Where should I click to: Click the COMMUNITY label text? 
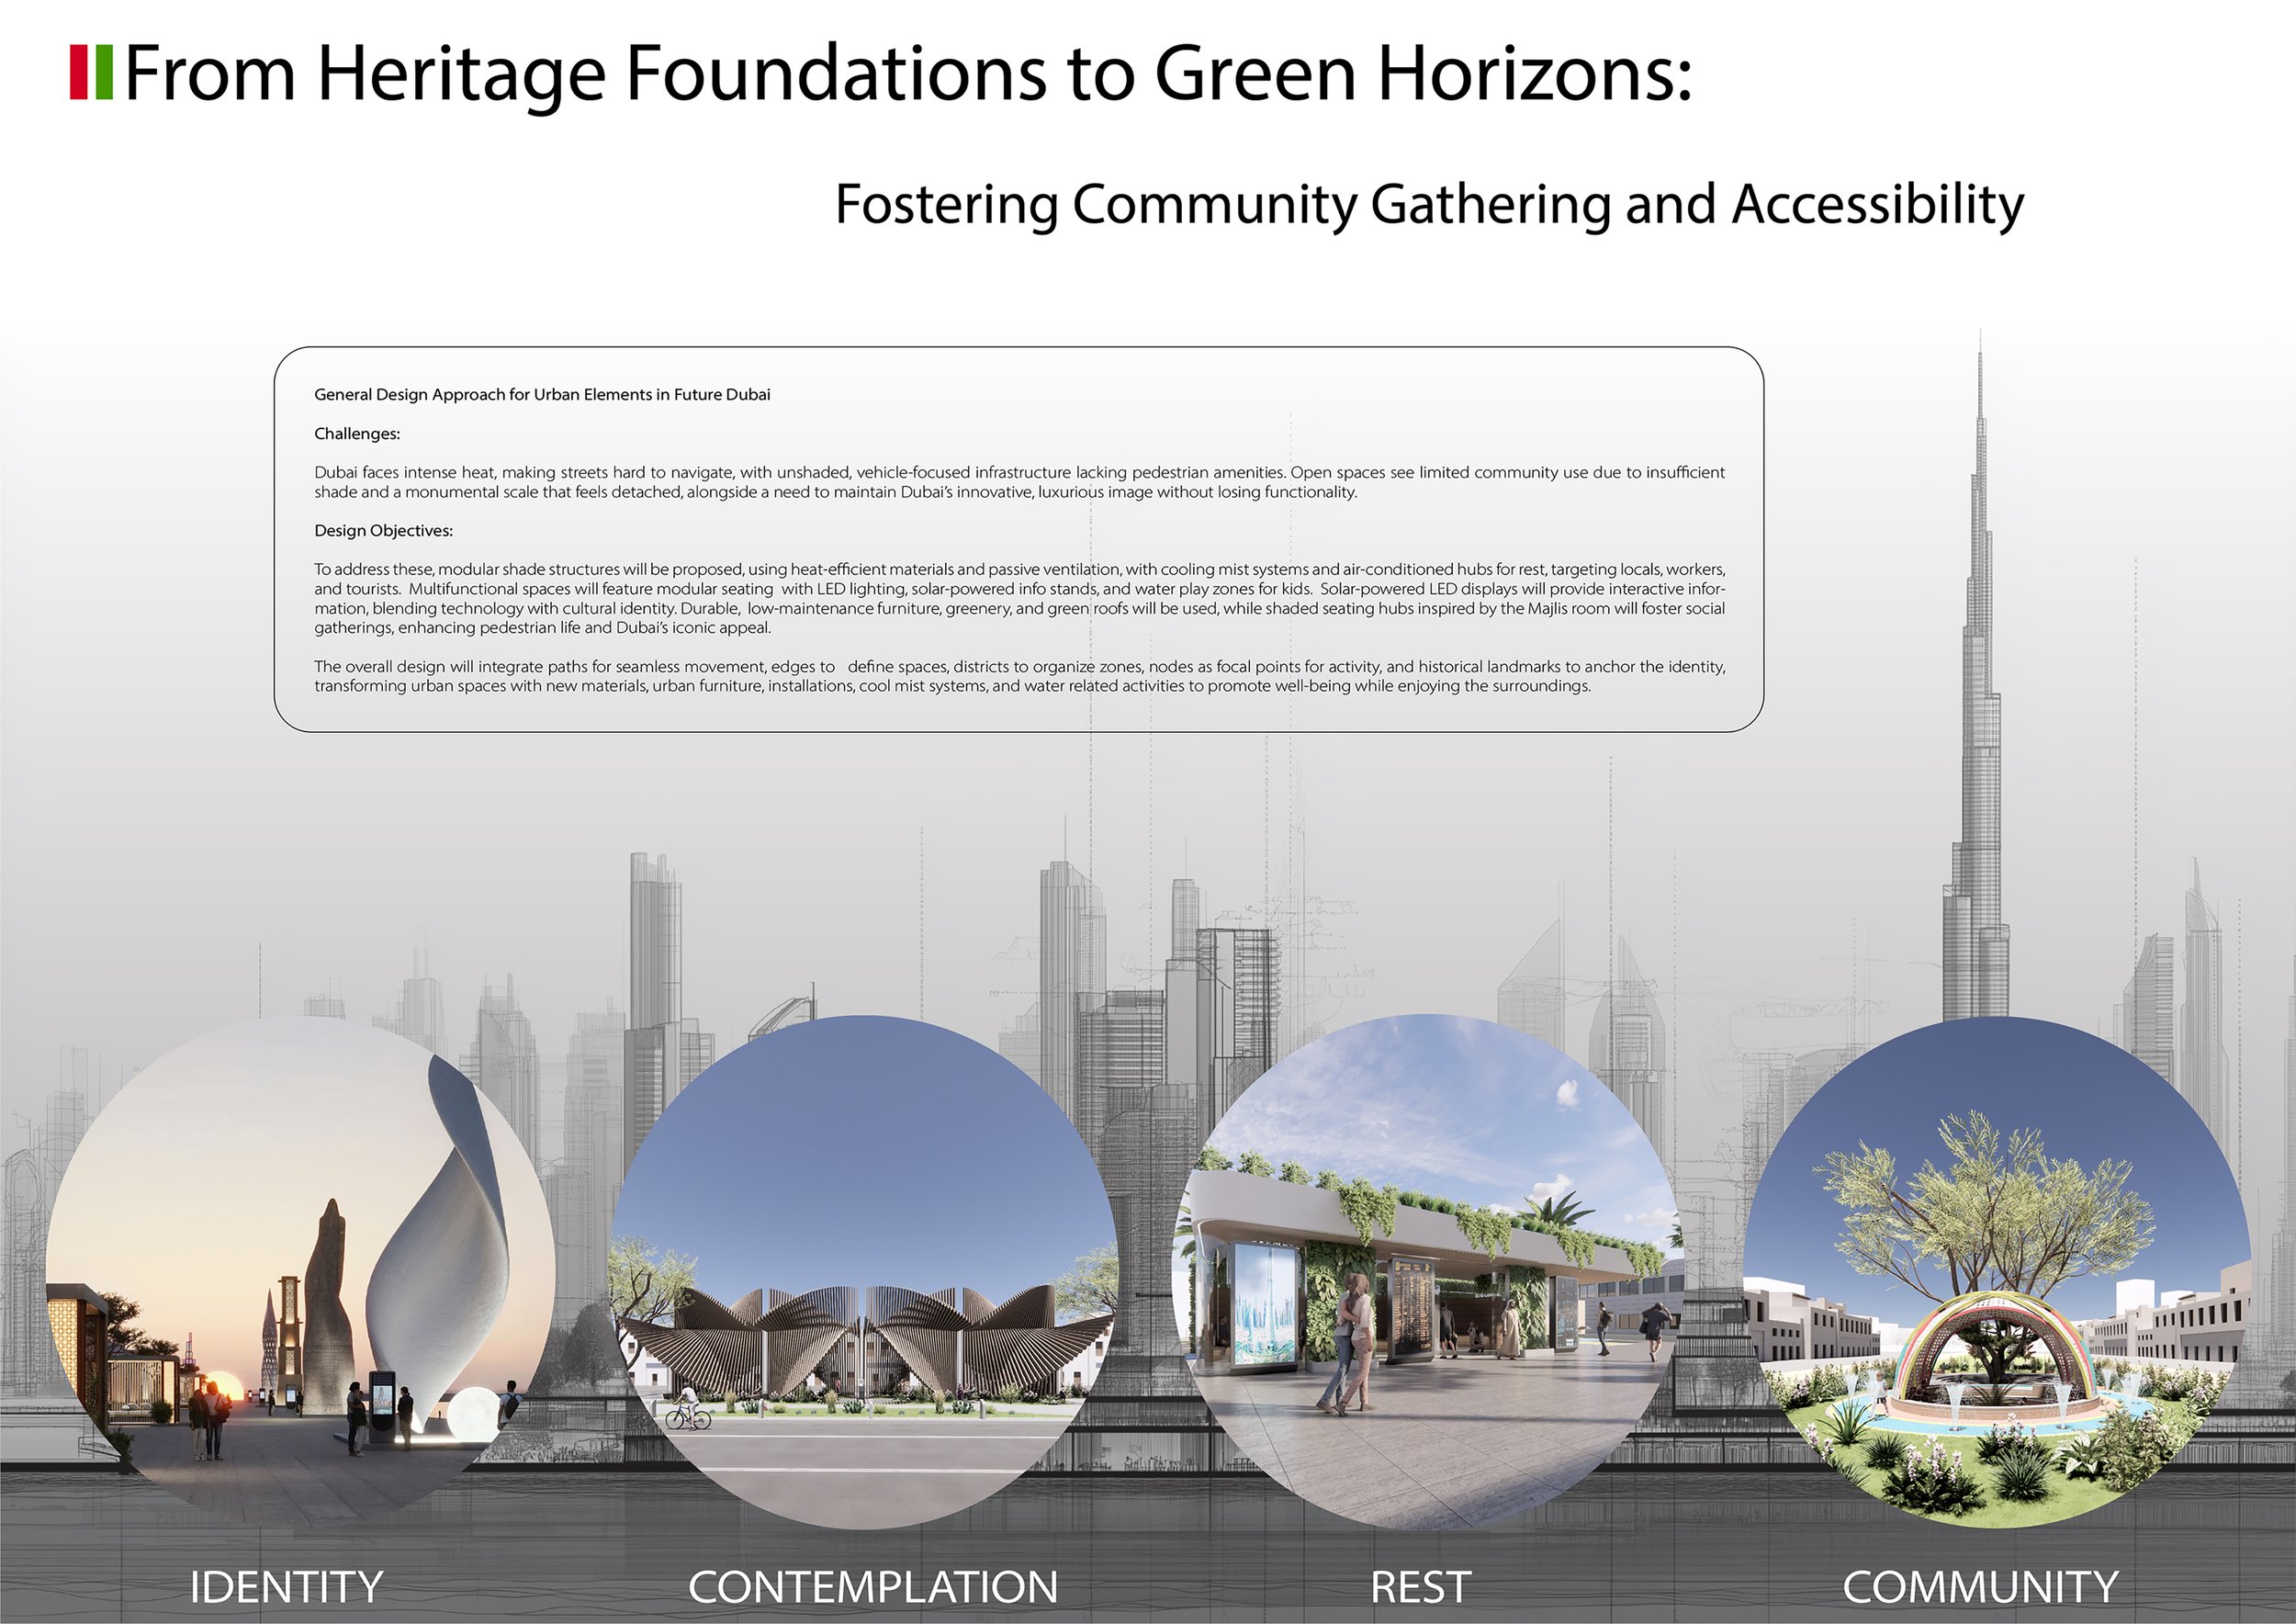pos(1980,1587)
